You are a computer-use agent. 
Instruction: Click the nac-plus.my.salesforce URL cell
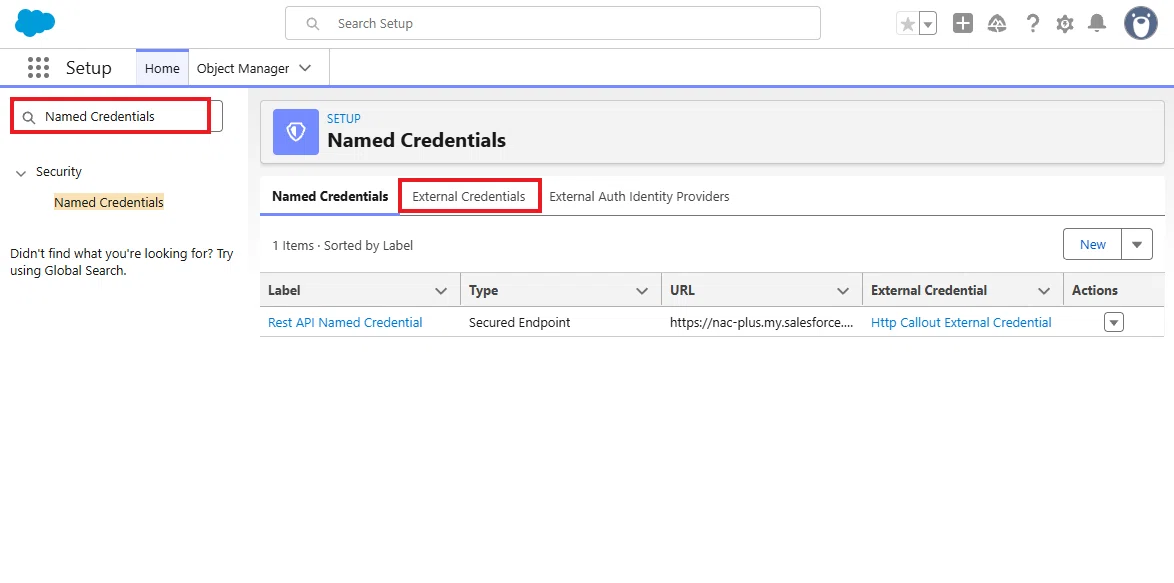coord(761,323)
